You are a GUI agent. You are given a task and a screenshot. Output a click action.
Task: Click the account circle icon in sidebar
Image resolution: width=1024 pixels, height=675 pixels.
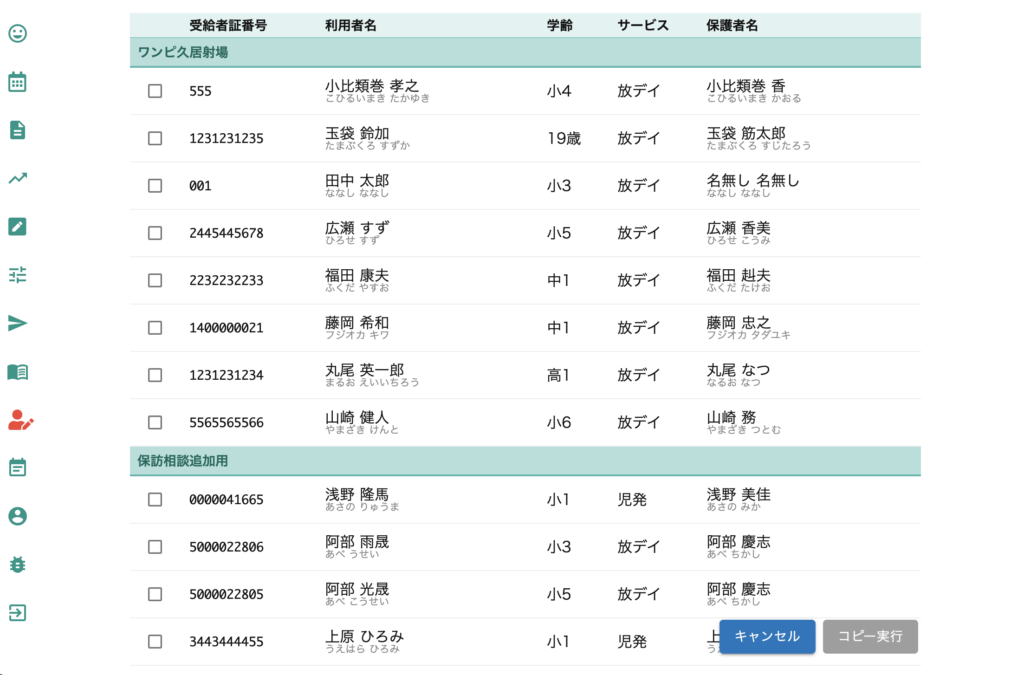[18, 516]
